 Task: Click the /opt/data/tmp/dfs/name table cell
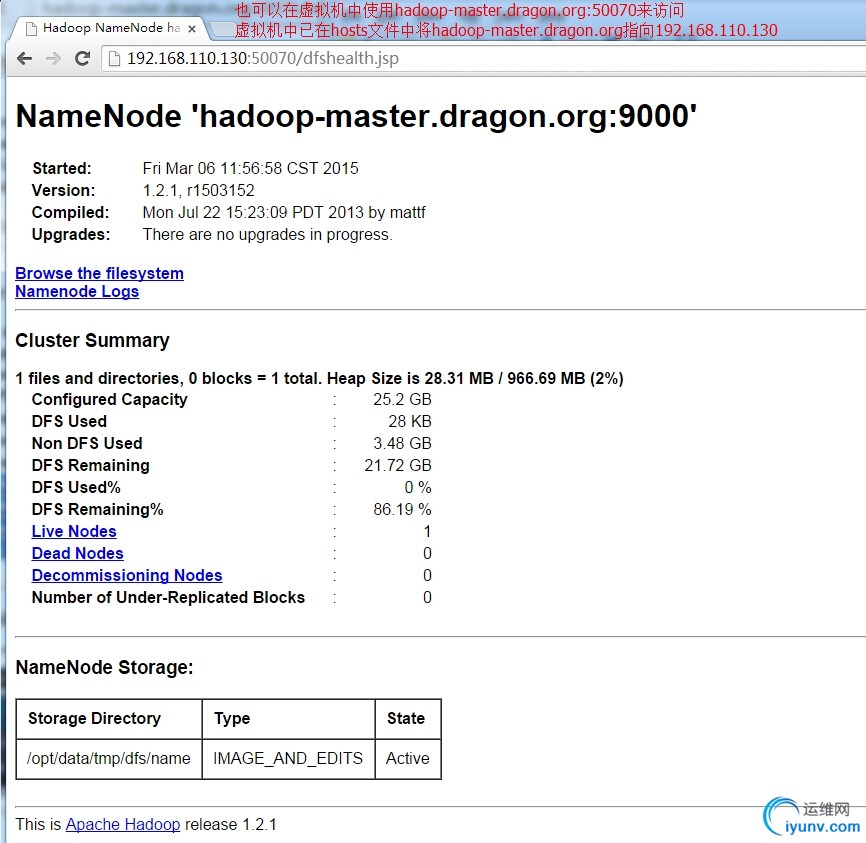[109, 758]
